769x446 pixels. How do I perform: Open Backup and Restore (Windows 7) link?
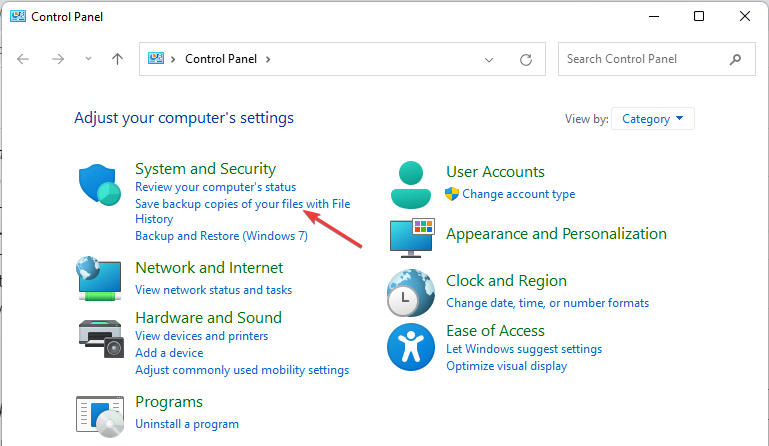(221, 236)
